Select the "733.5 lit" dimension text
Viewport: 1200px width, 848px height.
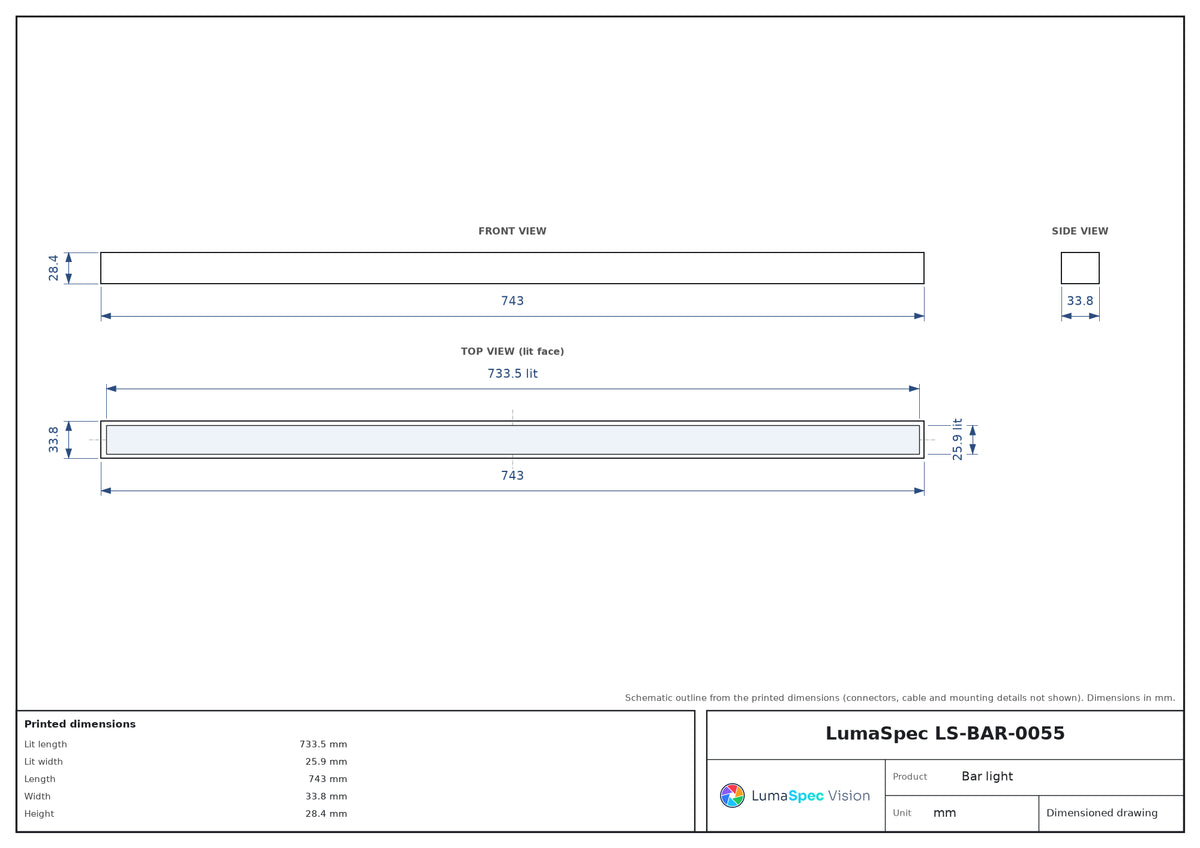coord(512,374)
